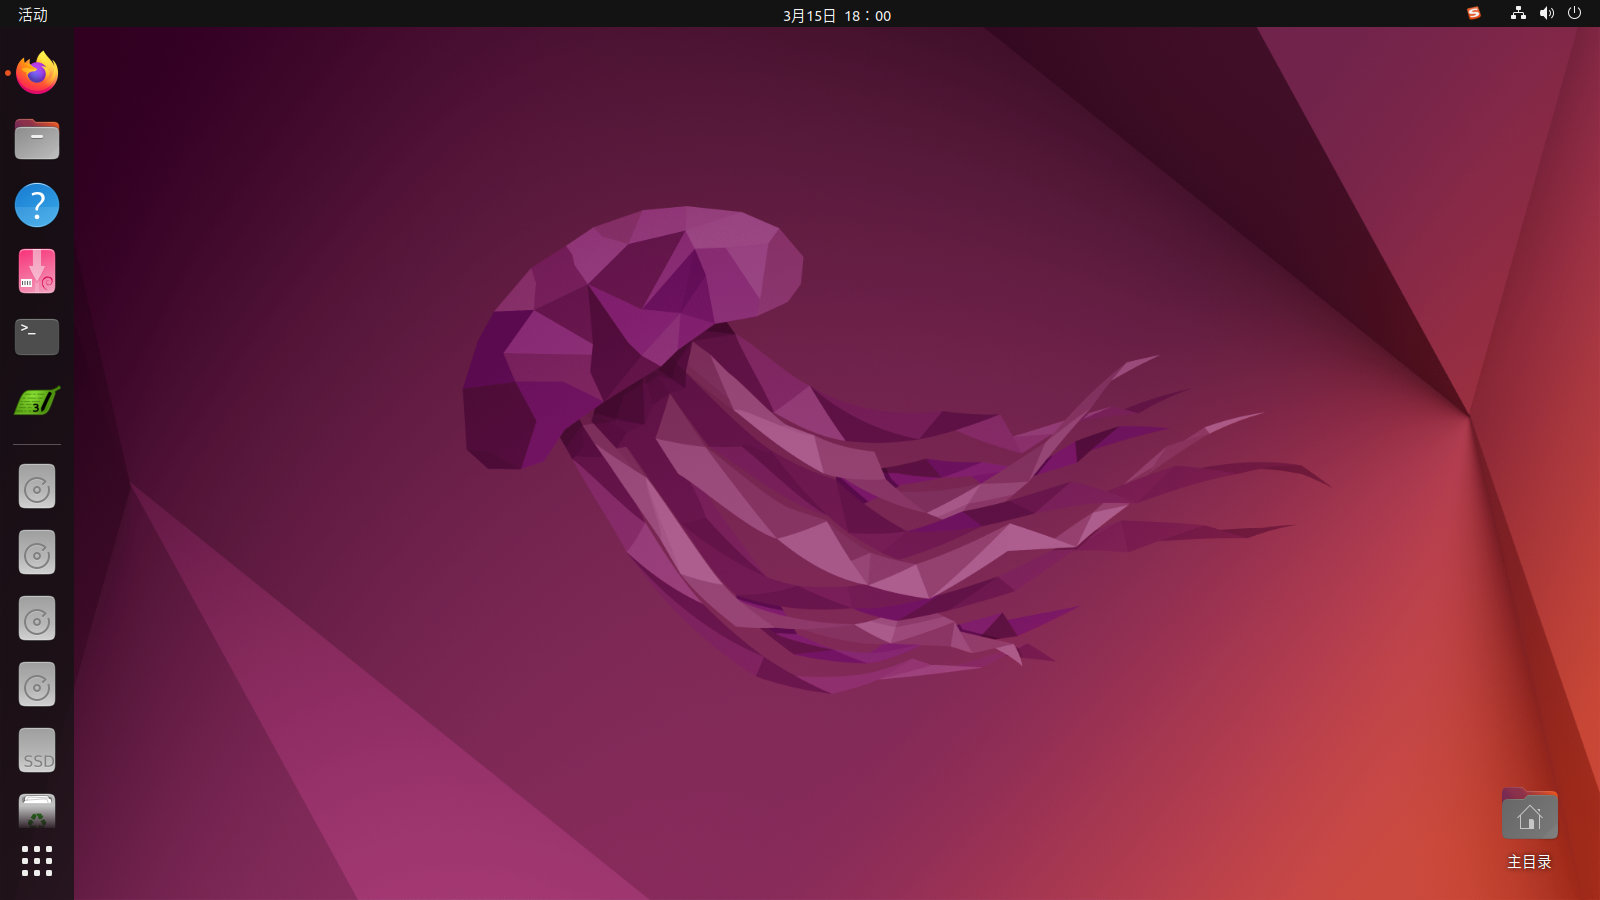The width and height of the screenshot is (1600, 900).
Task: Open the 主目录 home folder on desktop
Action: coord(1529,830)
